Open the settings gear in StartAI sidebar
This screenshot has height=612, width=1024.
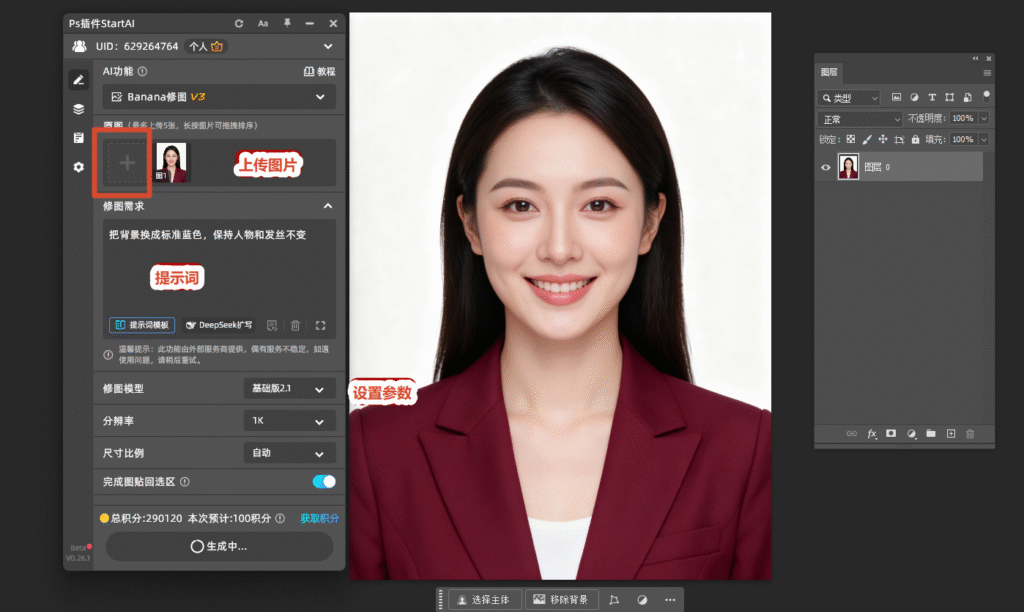click(79, 167)
